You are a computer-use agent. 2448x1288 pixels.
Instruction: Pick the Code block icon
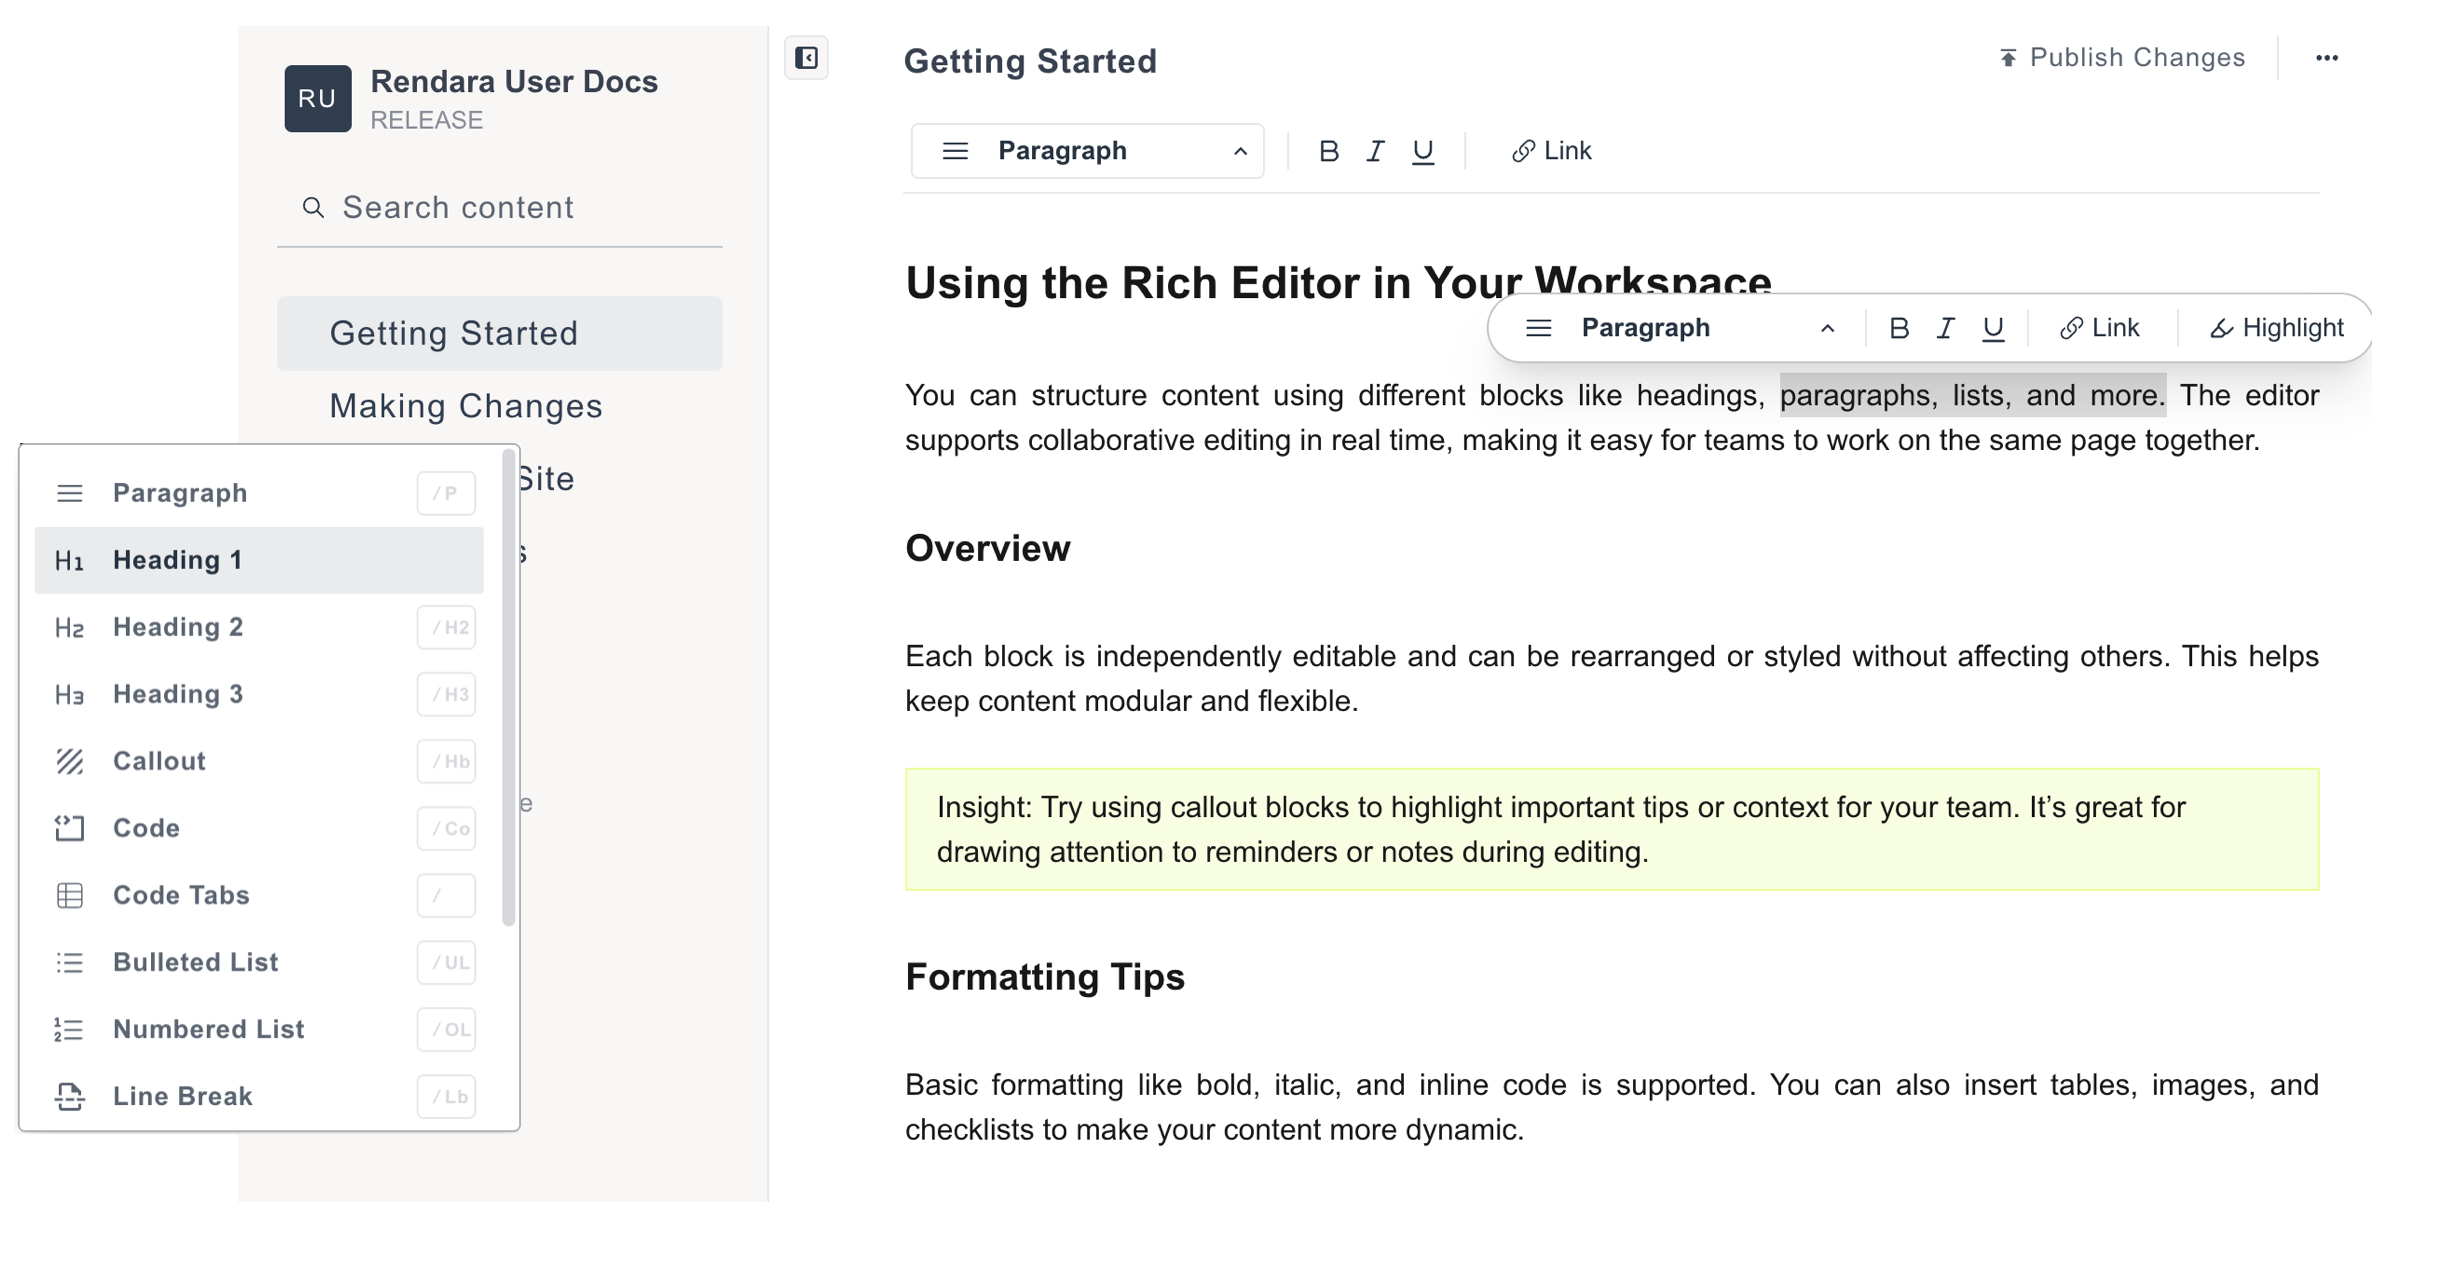point(70,828)
